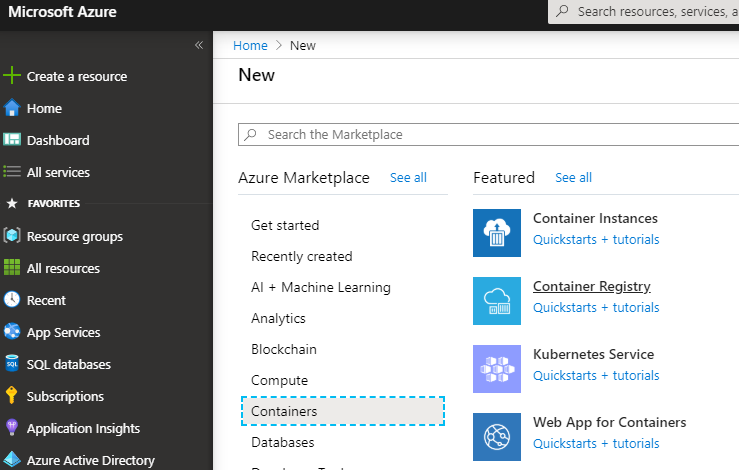Click the magnifier icon in Marketplace search
The width and height of the screenshot is (739, 470).
click(250, 134)
